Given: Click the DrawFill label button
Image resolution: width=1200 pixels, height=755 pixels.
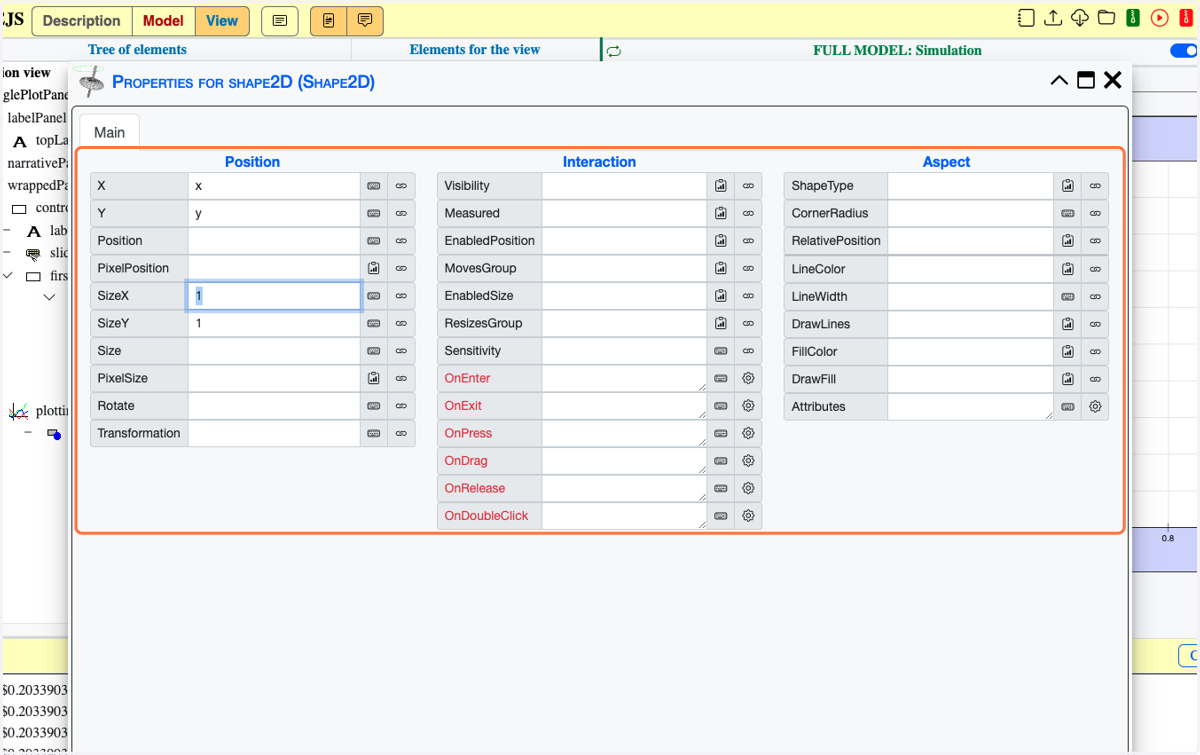Looking at the screenshot, I should [835, 379].
